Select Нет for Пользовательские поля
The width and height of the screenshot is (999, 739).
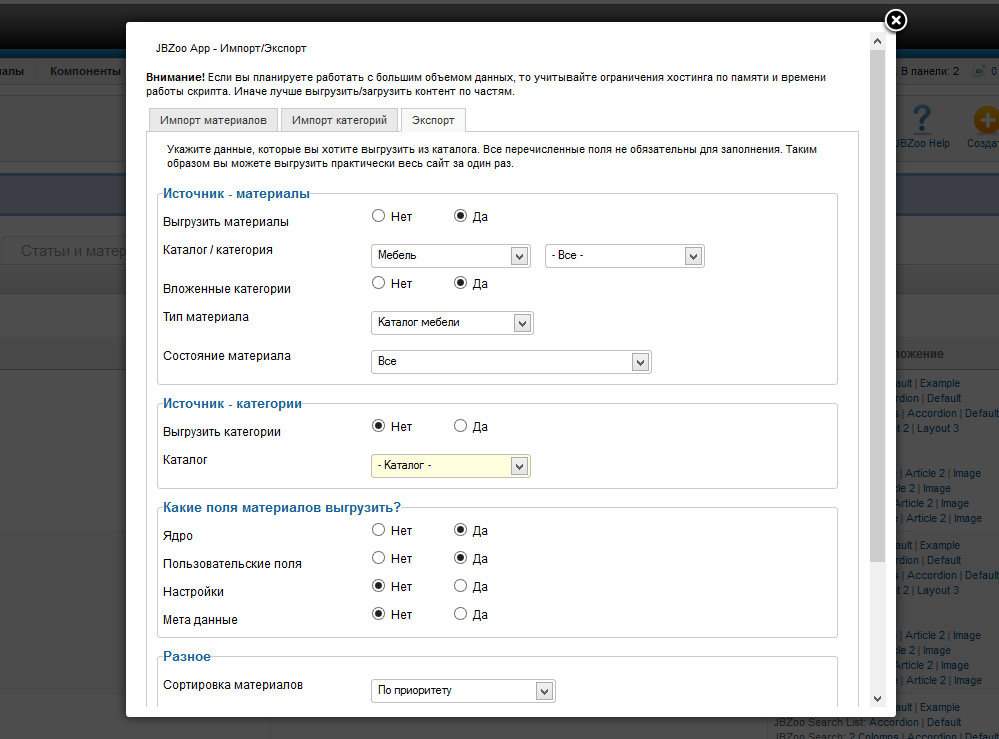[378, 557]
